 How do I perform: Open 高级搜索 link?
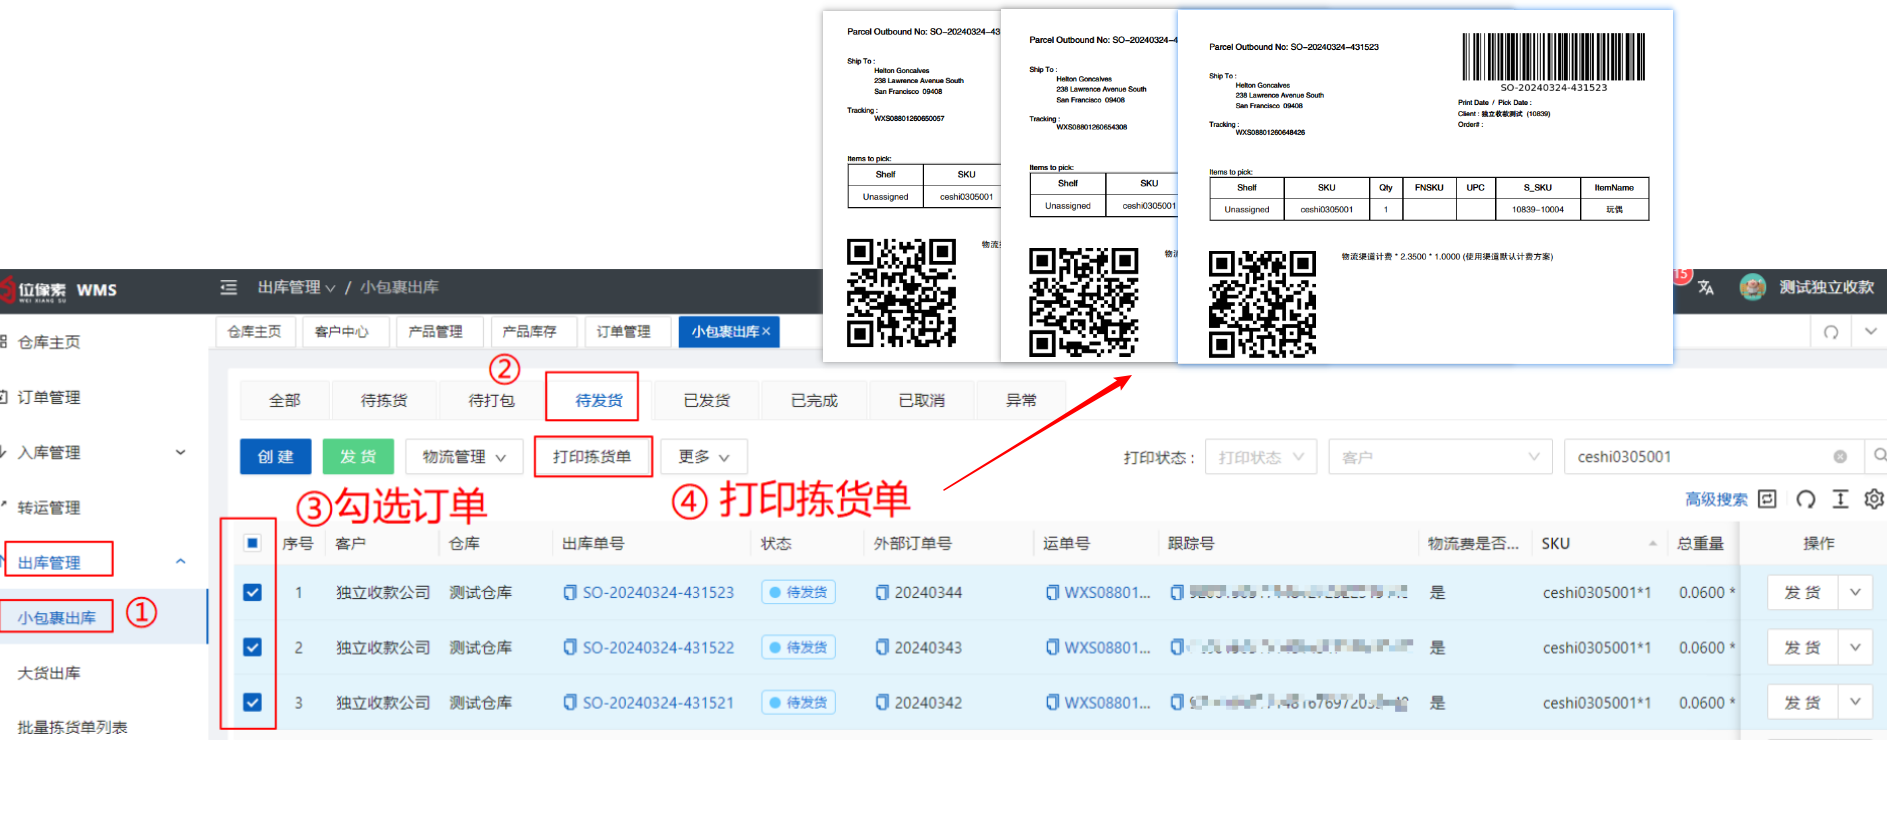1716,500
